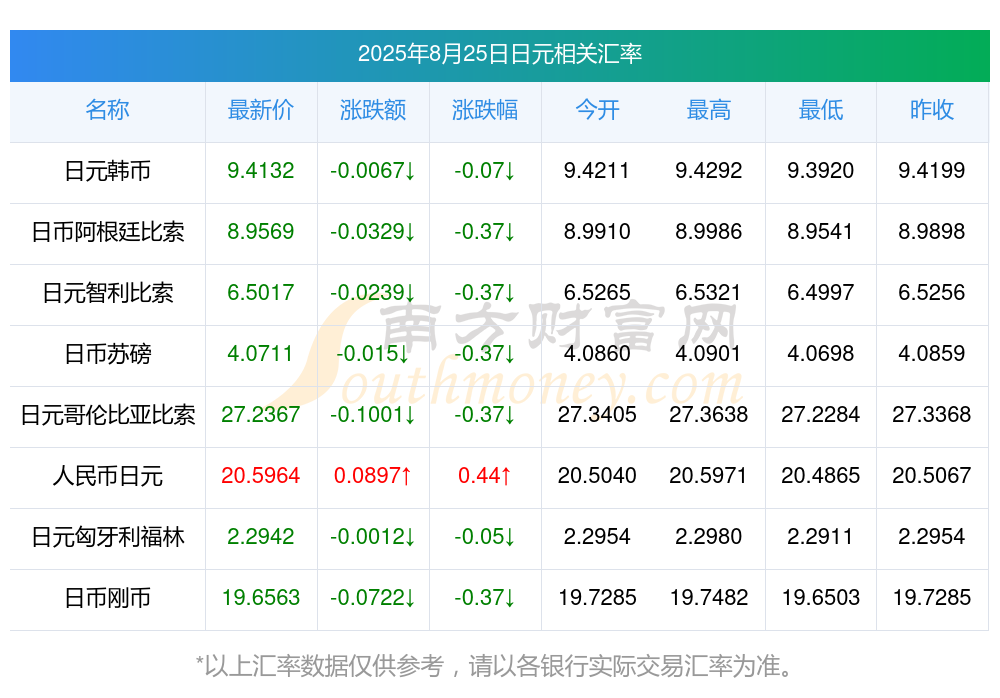This screenshot has width=1000, height=698.
Task: Click low value 2.2911
Action: [820, 536]
